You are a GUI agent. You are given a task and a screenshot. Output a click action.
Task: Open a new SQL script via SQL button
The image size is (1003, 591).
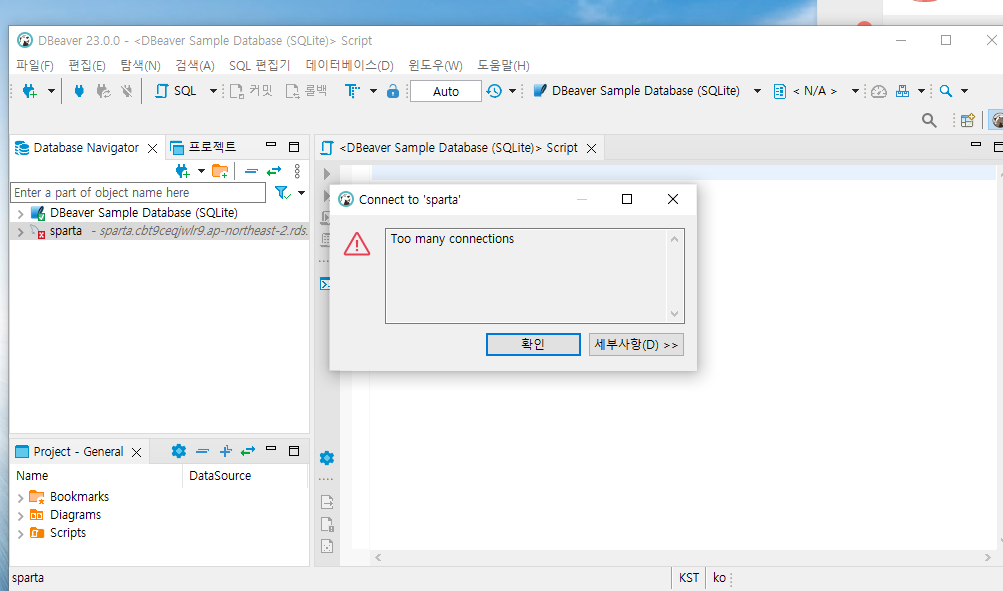pyautogui.click(x=176, y=91)
